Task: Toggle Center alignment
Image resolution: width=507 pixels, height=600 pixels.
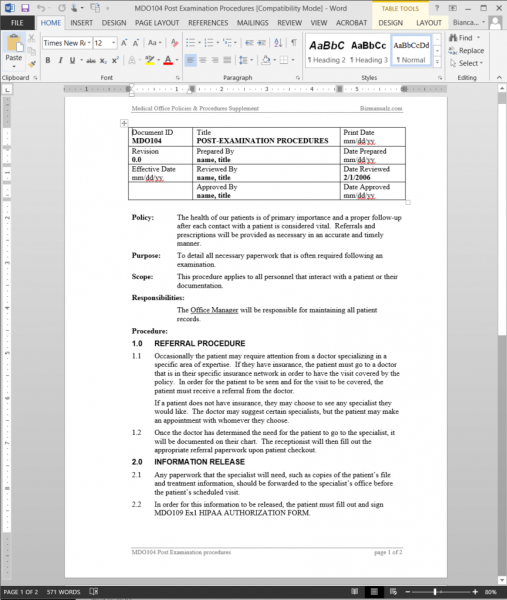Action: click(203, 60)
